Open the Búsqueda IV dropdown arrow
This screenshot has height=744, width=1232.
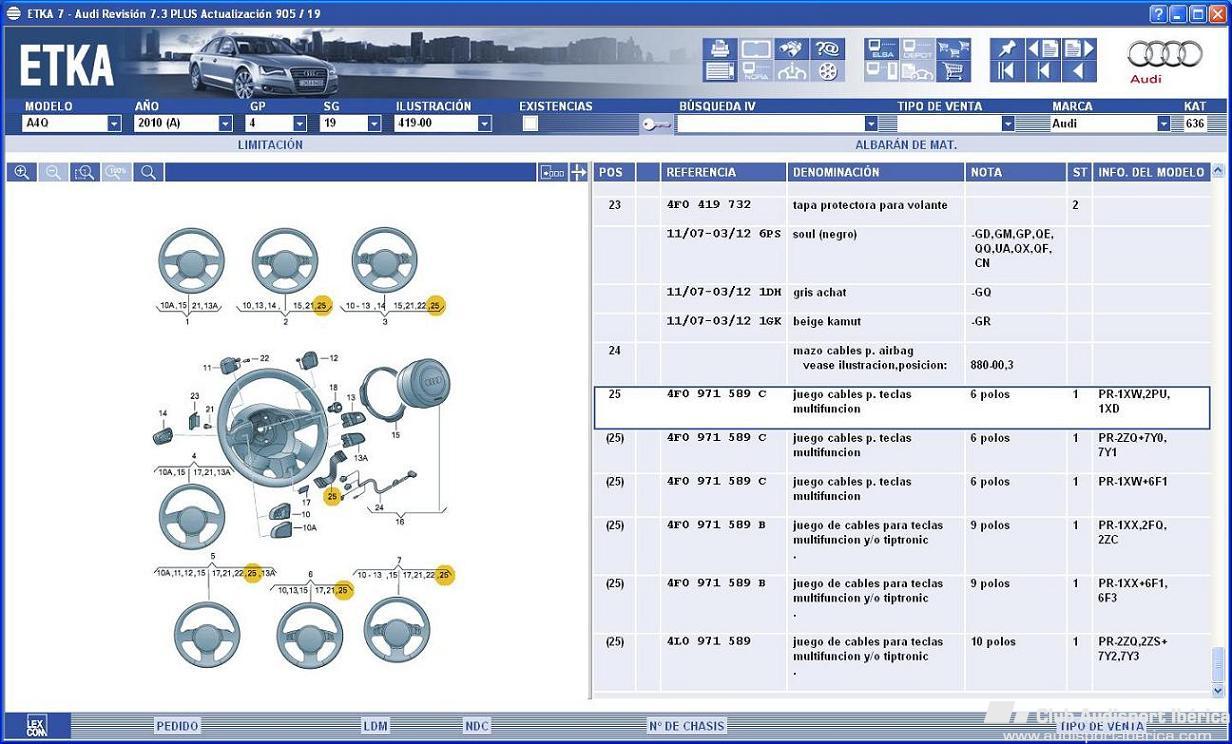(871, 124)
